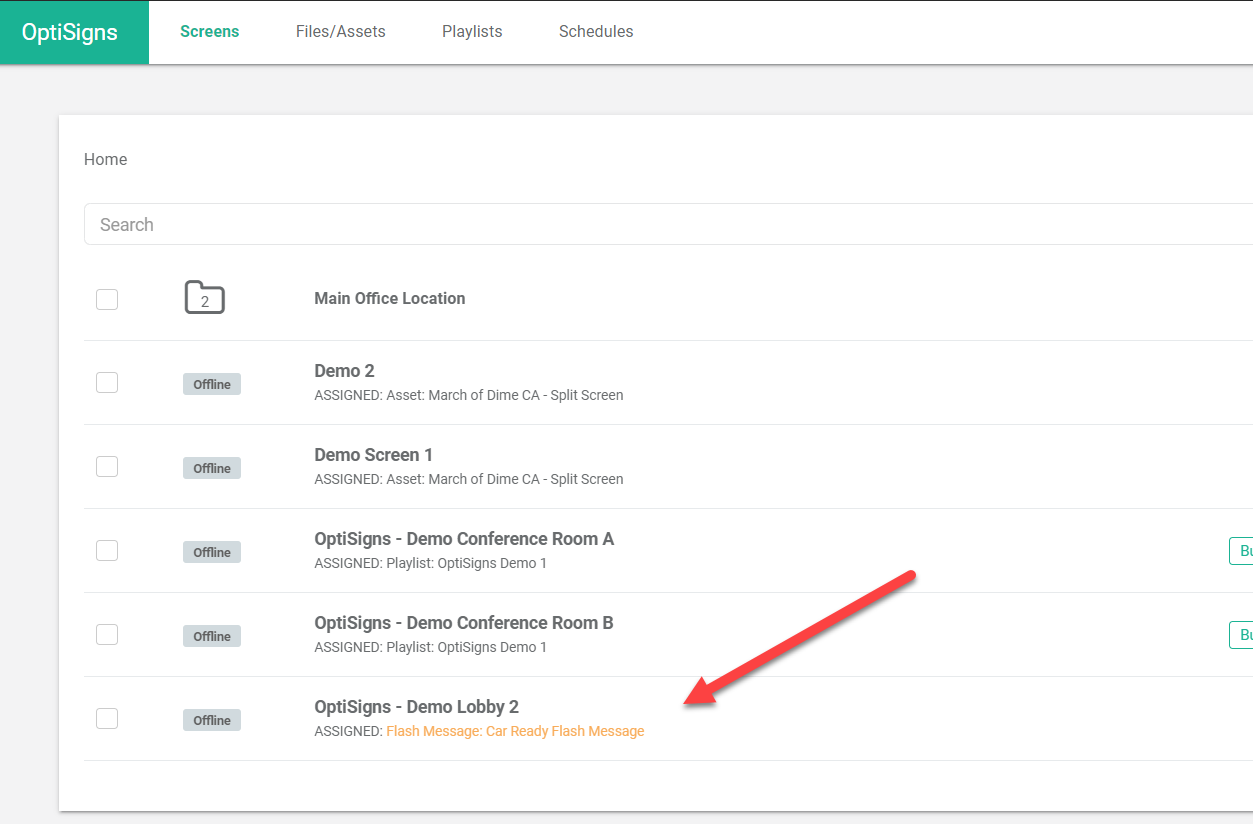Open the Main Office Location folder name
The image size is (1253, 824).
tap(390, 298)
